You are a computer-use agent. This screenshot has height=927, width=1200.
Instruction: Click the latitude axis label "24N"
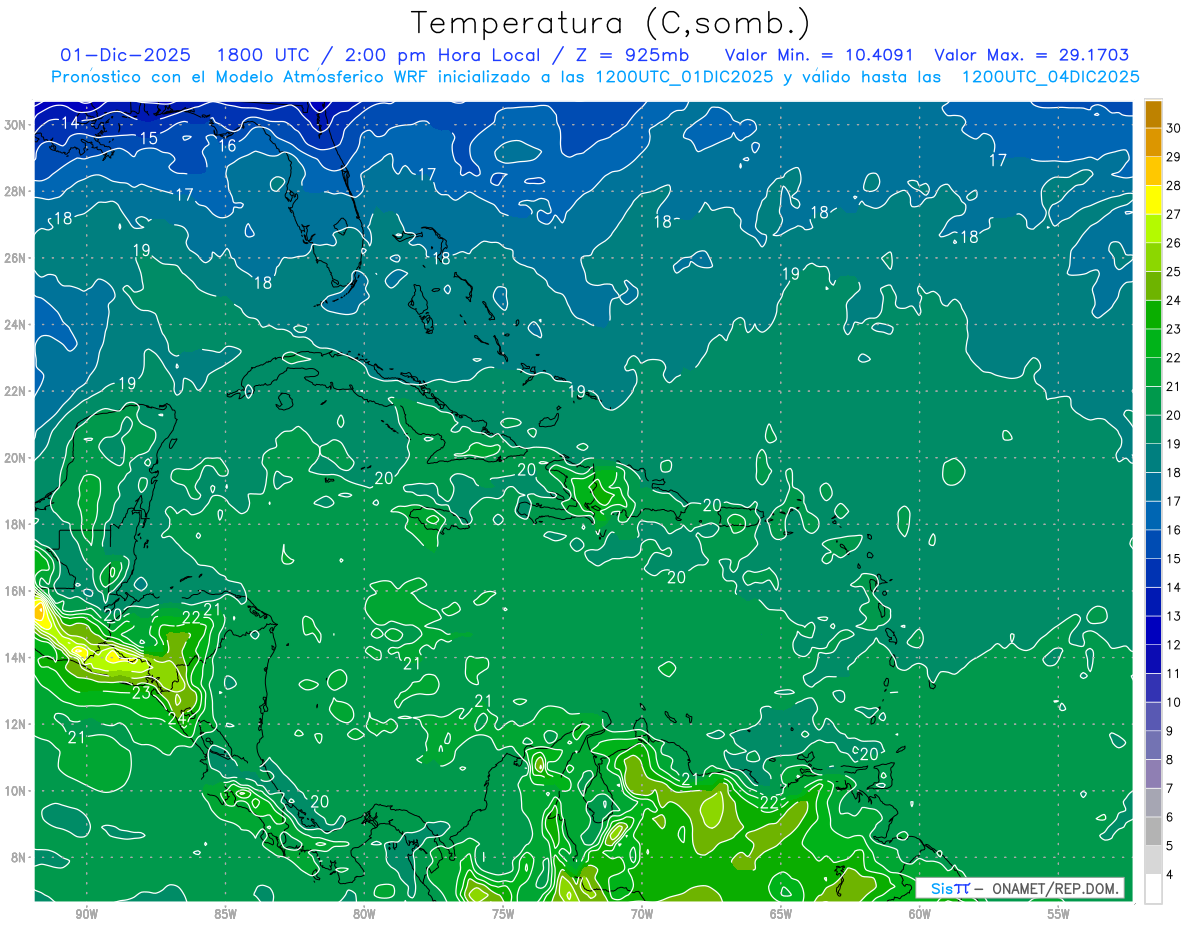[16, 325]
